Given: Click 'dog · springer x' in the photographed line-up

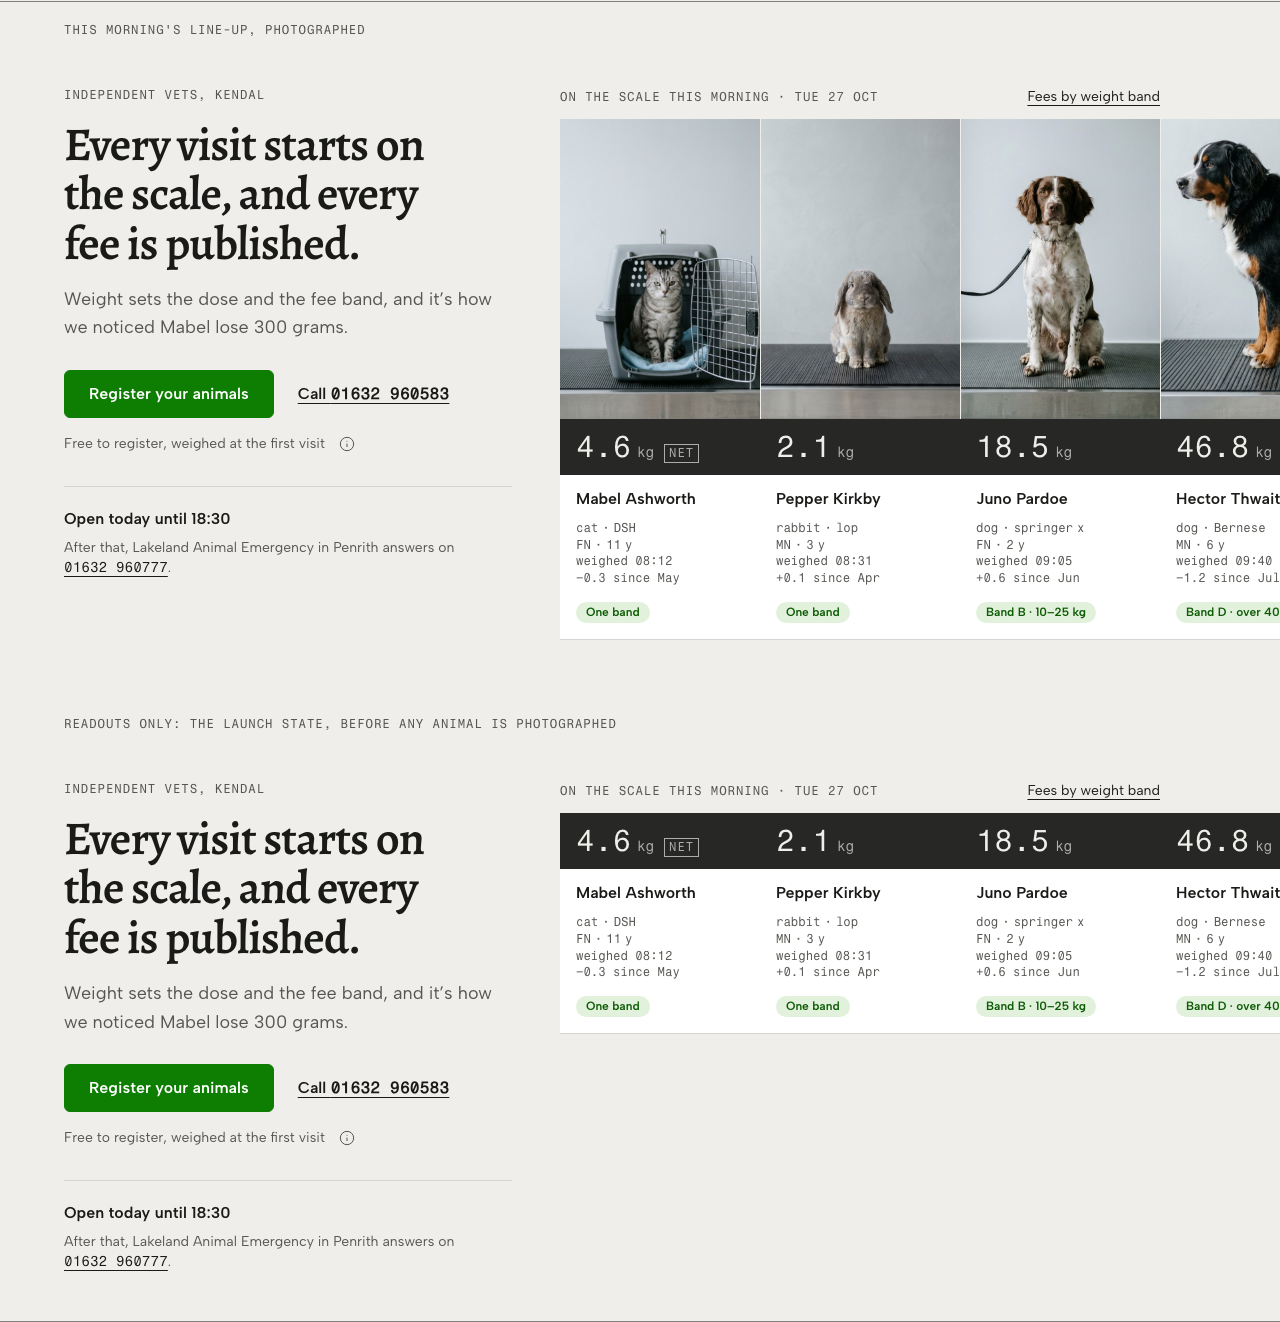Looking at the screenshot, I should [x=1030, y=528].
